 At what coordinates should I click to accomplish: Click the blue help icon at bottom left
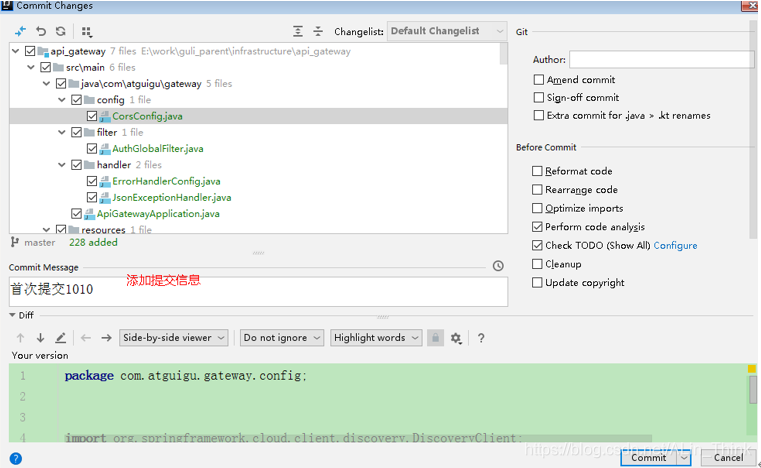[16, 458]
